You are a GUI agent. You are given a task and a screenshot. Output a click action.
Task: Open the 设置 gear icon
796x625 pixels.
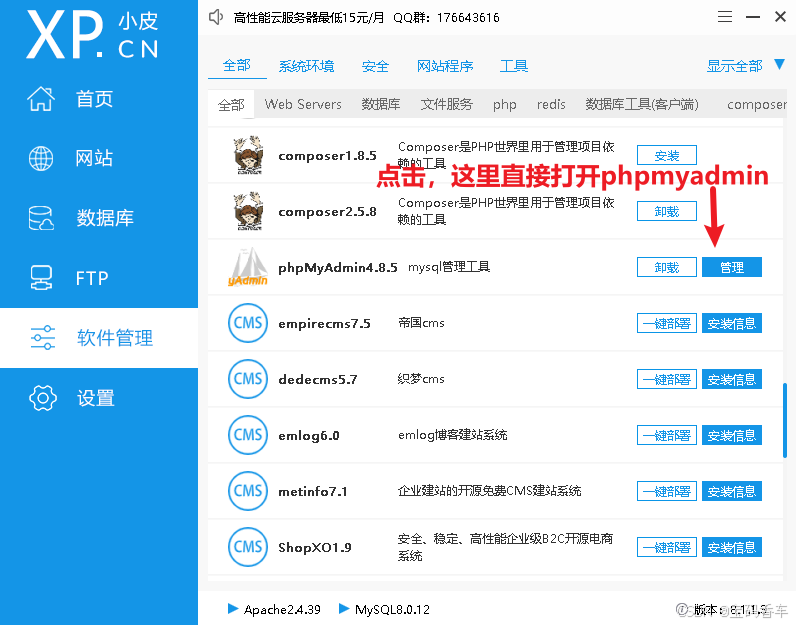click(x=43, y=398)
